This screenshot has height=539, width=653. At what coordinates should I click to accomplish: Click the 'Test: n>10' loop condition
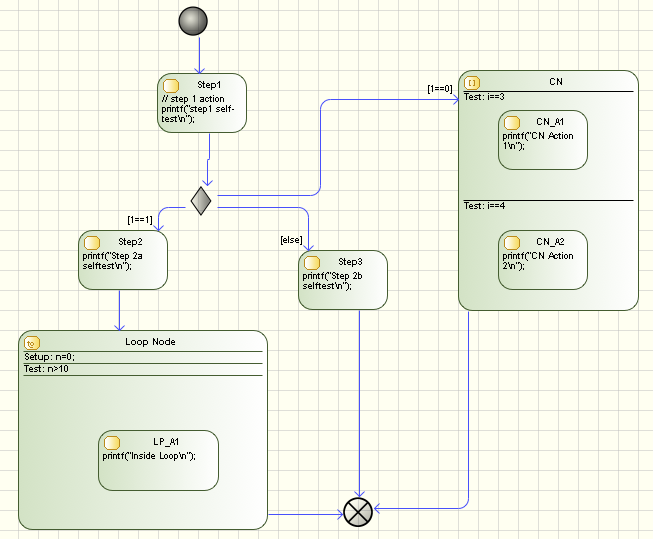(x=46, y=369)
